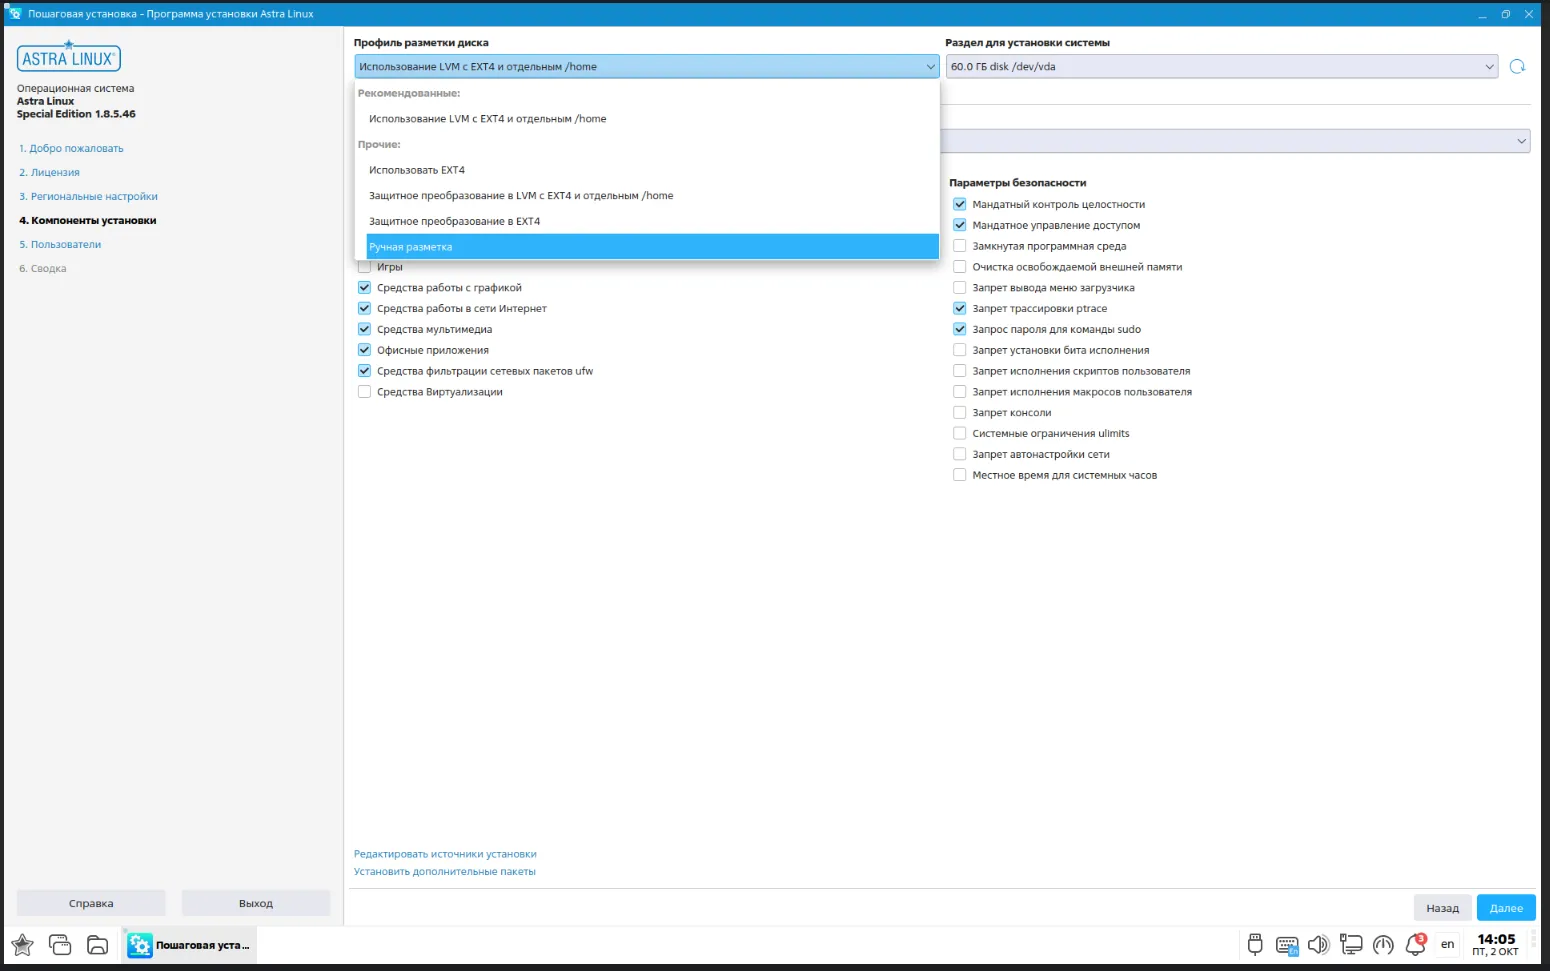Click the Astra Linux logo in the sidebar
The height and width of the screenshot is (971, 1550).
69,58
